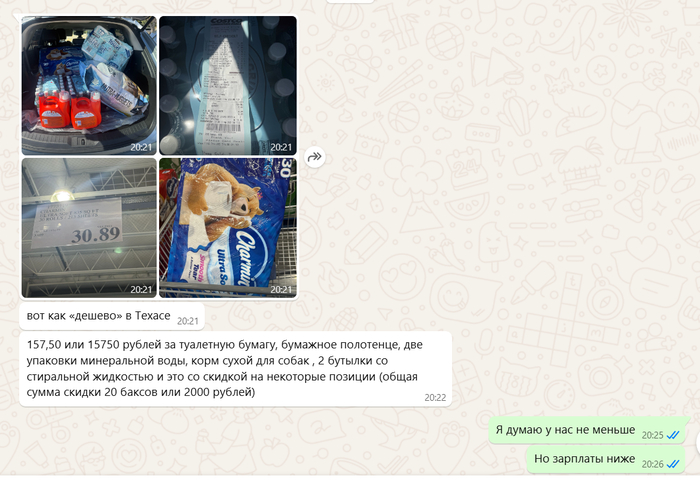The height and width of the screenshot is (481, 700).
Task: Click blue read checkmarks on "Я думаю у нас не меньше"
Action: (x=673, y=435)
